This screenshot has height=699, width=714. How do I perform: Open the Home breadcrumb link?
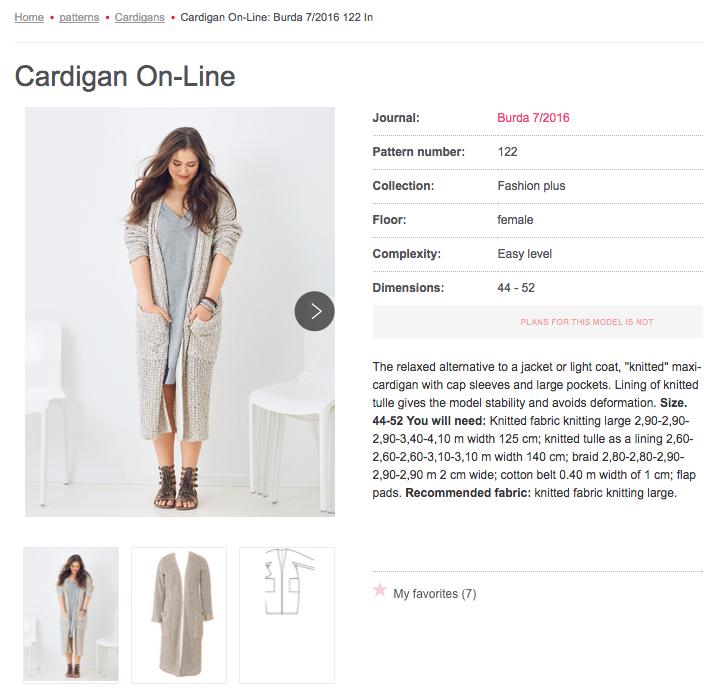[x=29, y=17]
